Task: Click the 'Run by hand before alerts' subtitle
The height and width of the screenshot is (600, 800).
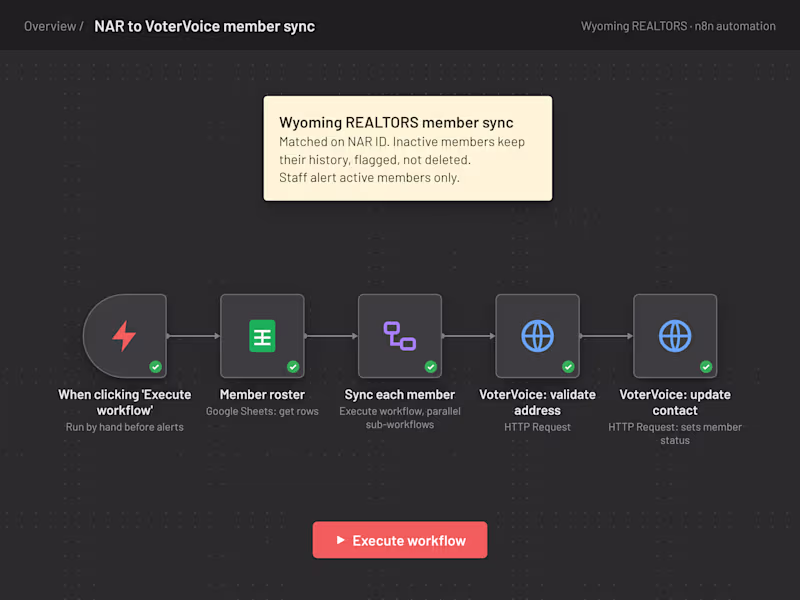Action: pos(124,427)
